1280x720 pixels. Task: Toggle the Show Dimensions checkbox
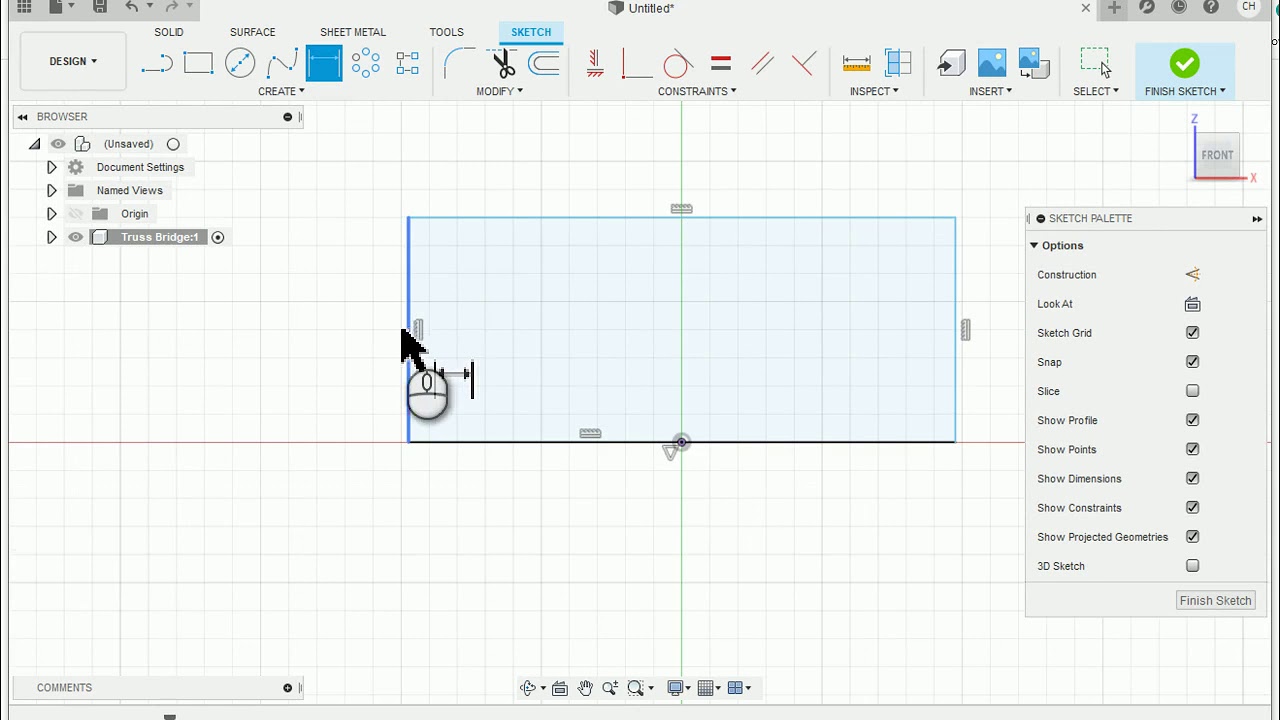[1192, 478]
